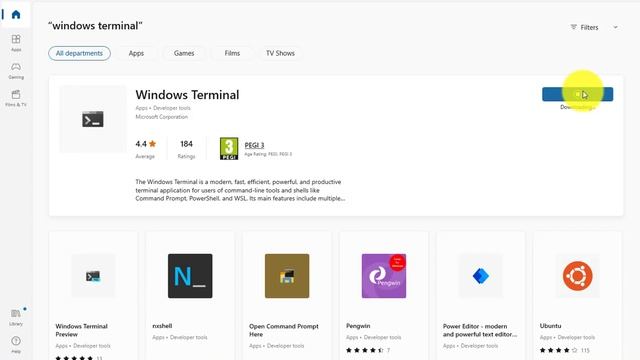Click the Power Editor card title

480,330
